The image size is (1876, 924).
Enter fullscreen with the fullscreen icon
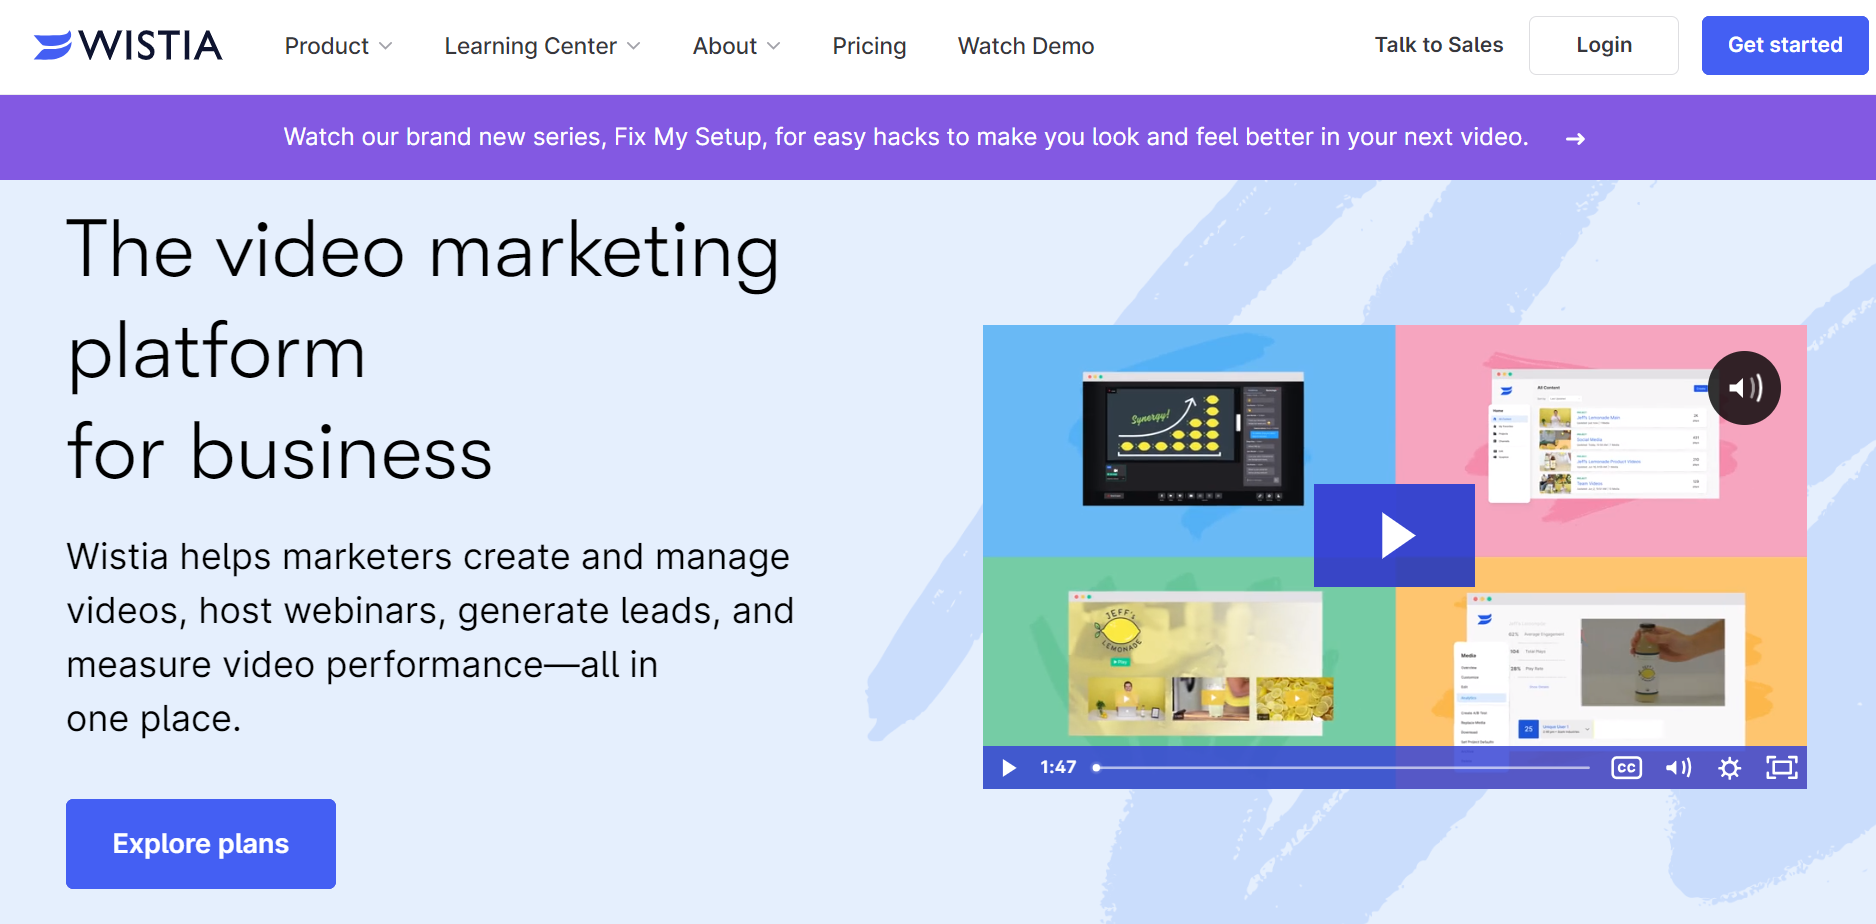pos(1782,768)
